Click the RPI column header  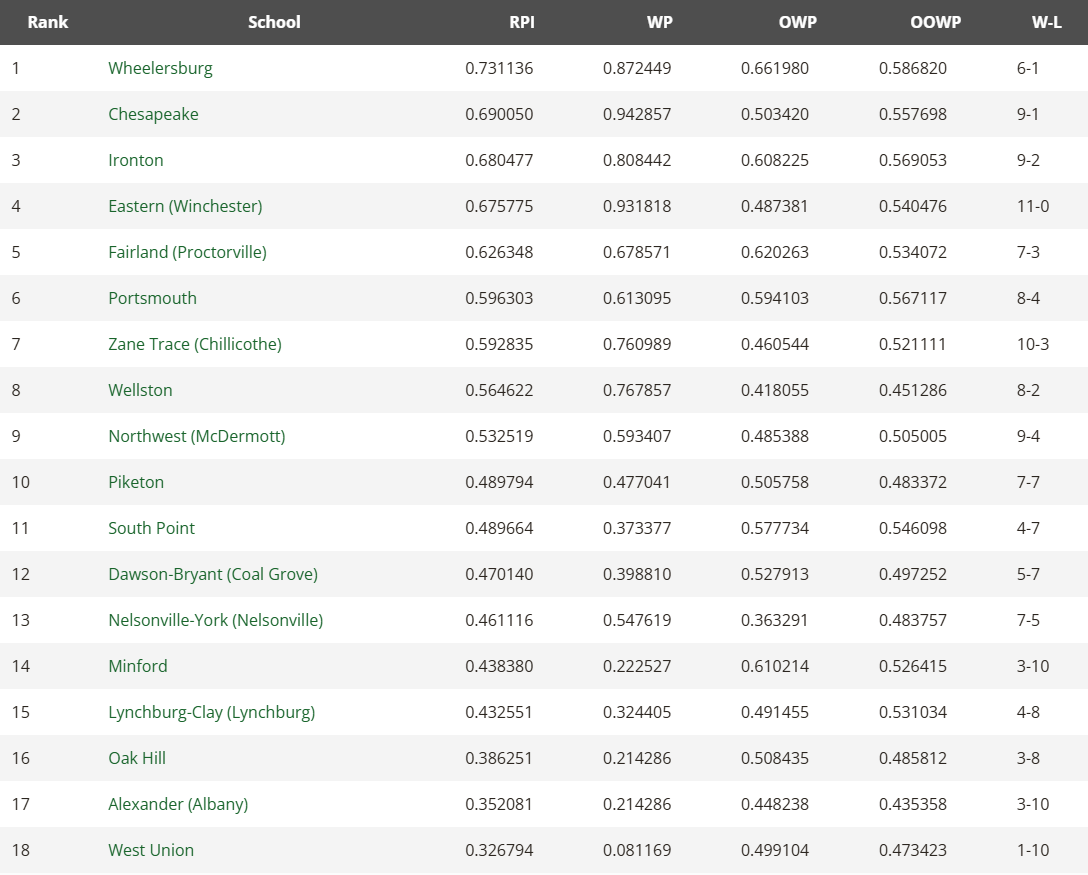coord(521,22)
